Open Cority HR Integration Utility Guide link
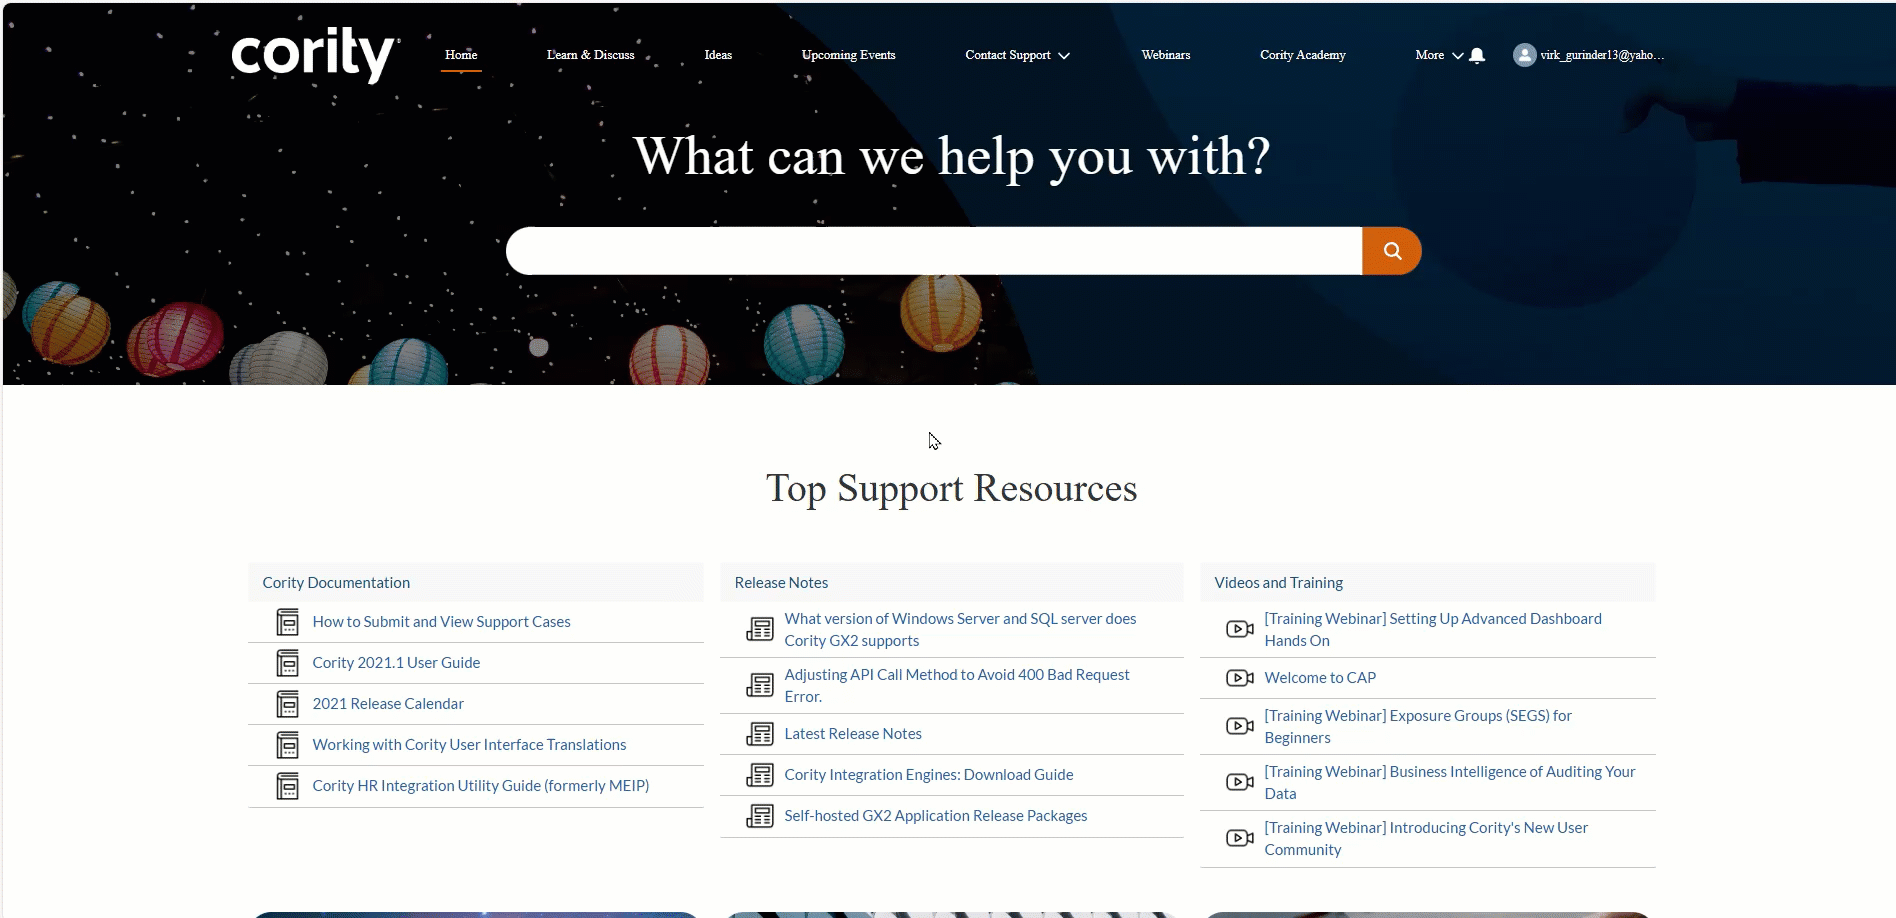1896x918 pixels. pyautogui.click(x=481, y=786)
